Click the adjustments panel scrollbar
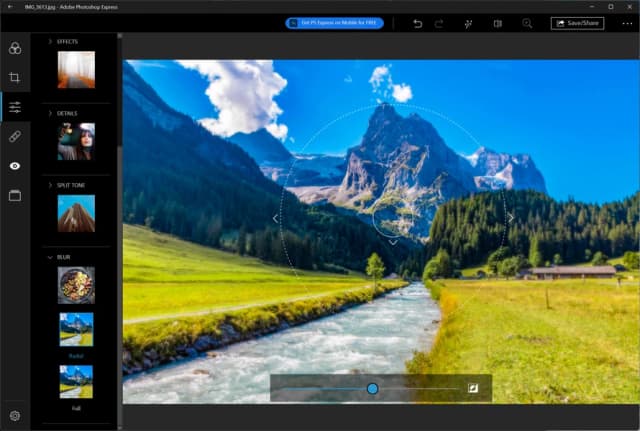Screen dimensions: 640x431 tap(120, 90)
